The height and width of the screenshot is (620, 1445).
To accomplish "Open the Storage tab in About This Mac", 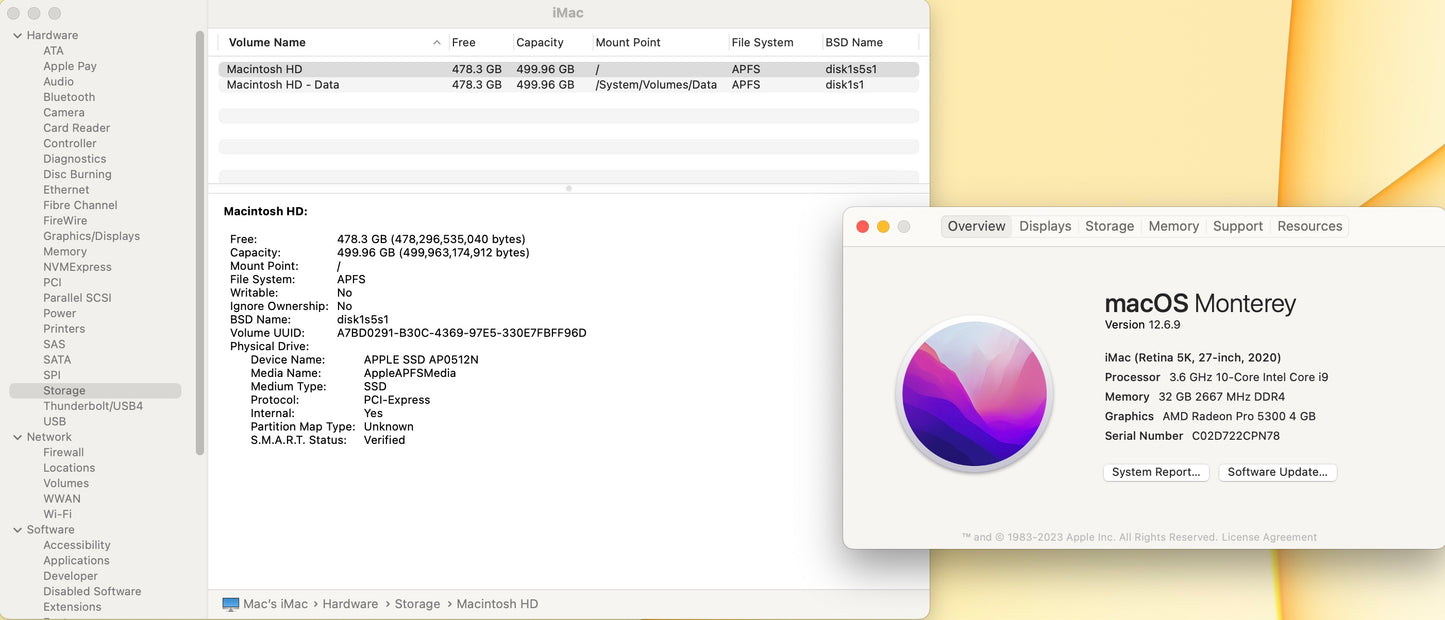I will pyautogui.click(x=1109, y=226).
